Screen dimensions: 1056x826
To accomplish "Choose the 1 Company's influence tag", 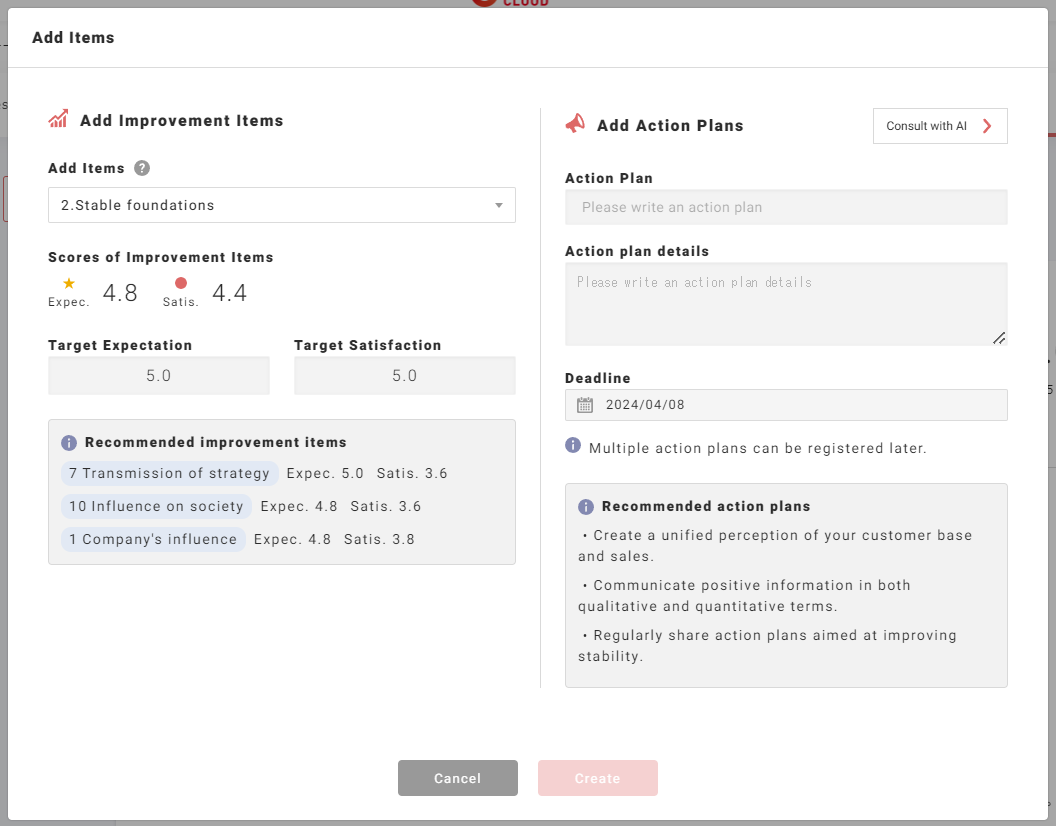I will point(153,539).
